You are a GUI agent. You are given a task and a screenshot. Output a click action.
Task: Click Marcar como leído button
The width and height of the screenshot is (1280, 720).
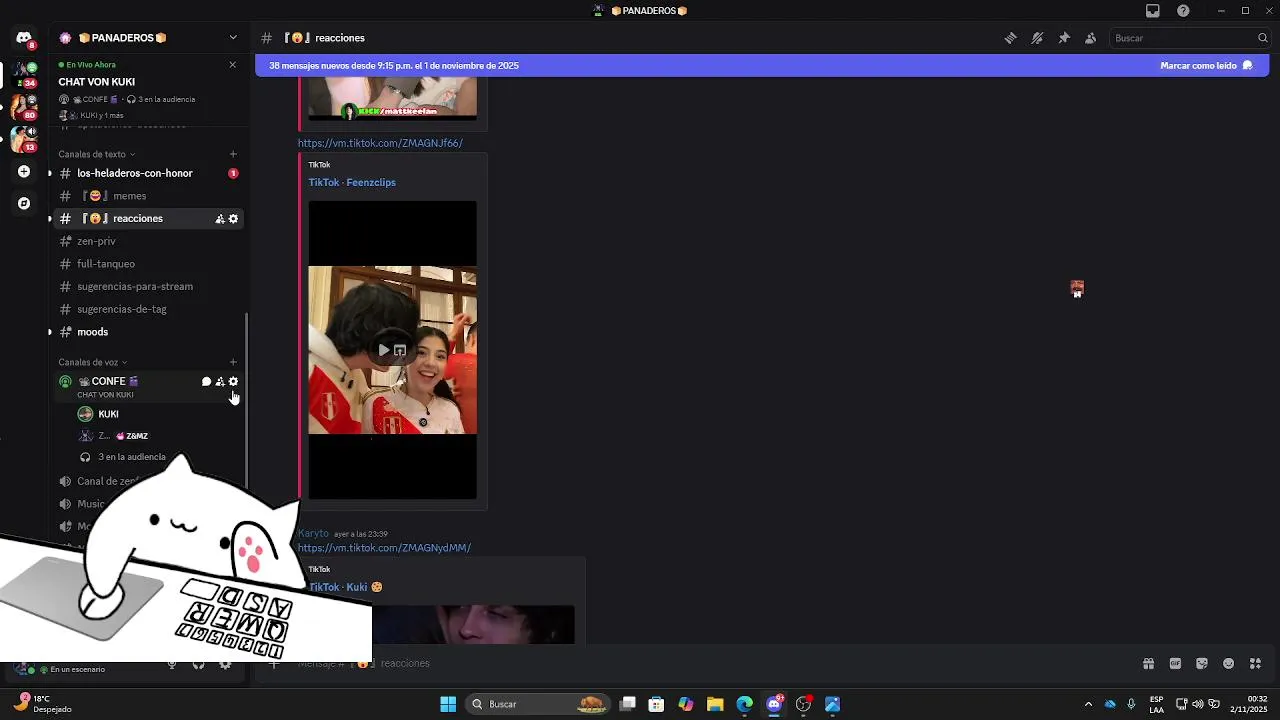pos(1206,65)
